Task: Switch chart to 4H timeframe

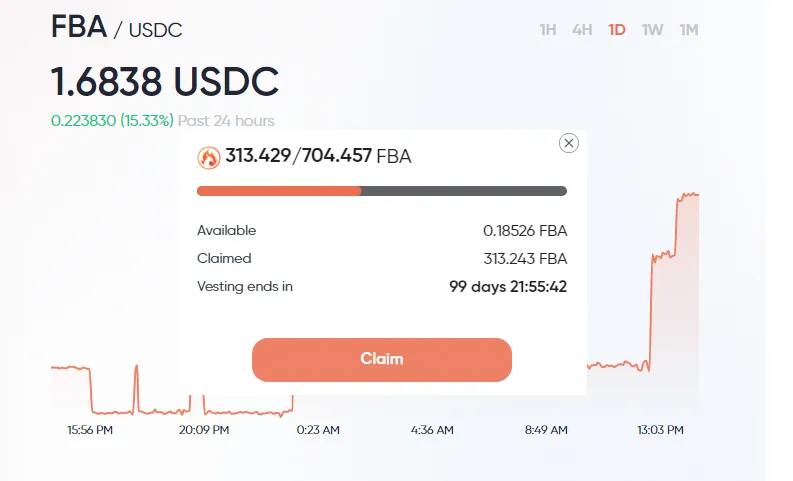Action: (x=582, y=30)
